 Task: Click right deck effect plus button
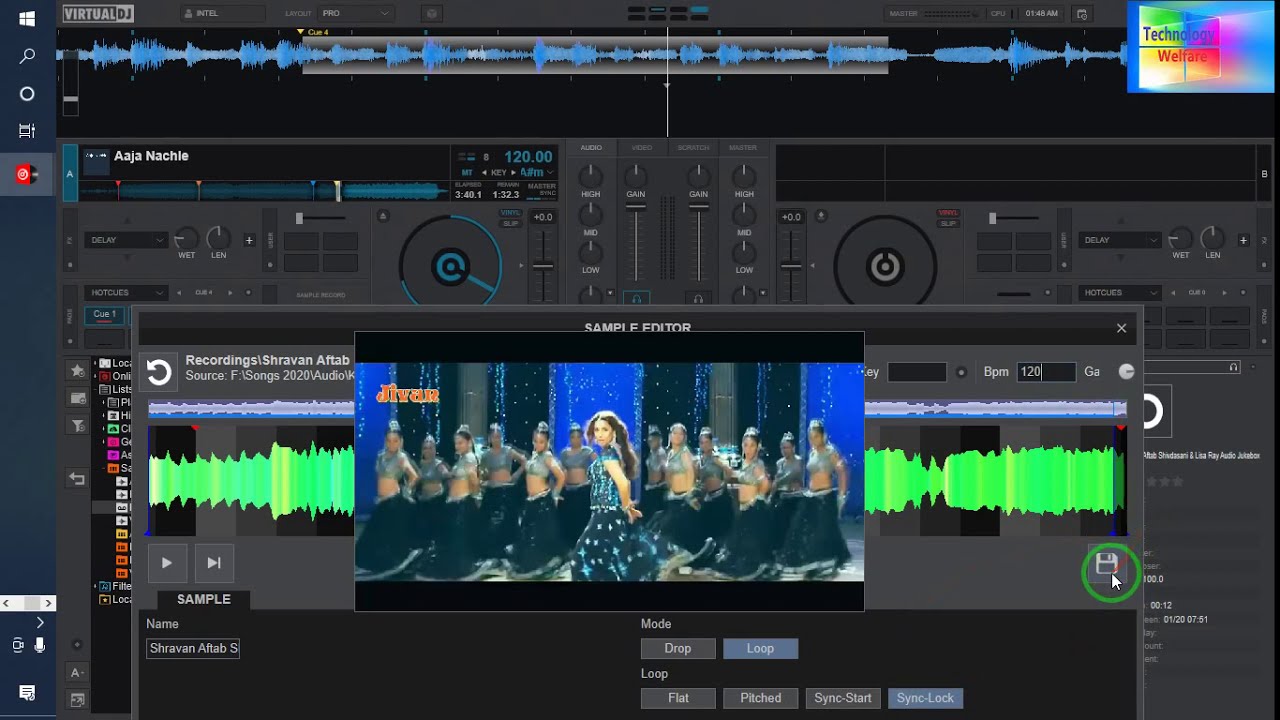point(1243,240)
